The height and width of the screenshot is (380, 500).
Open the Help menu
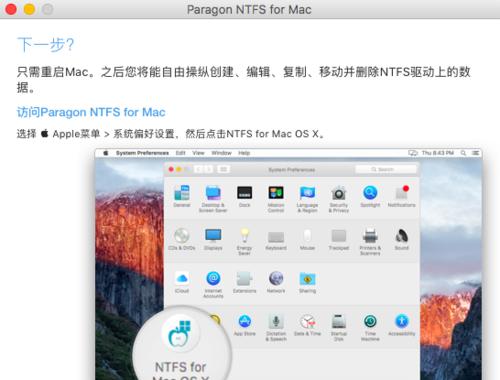pyautogui.click(x=244, y=153)
